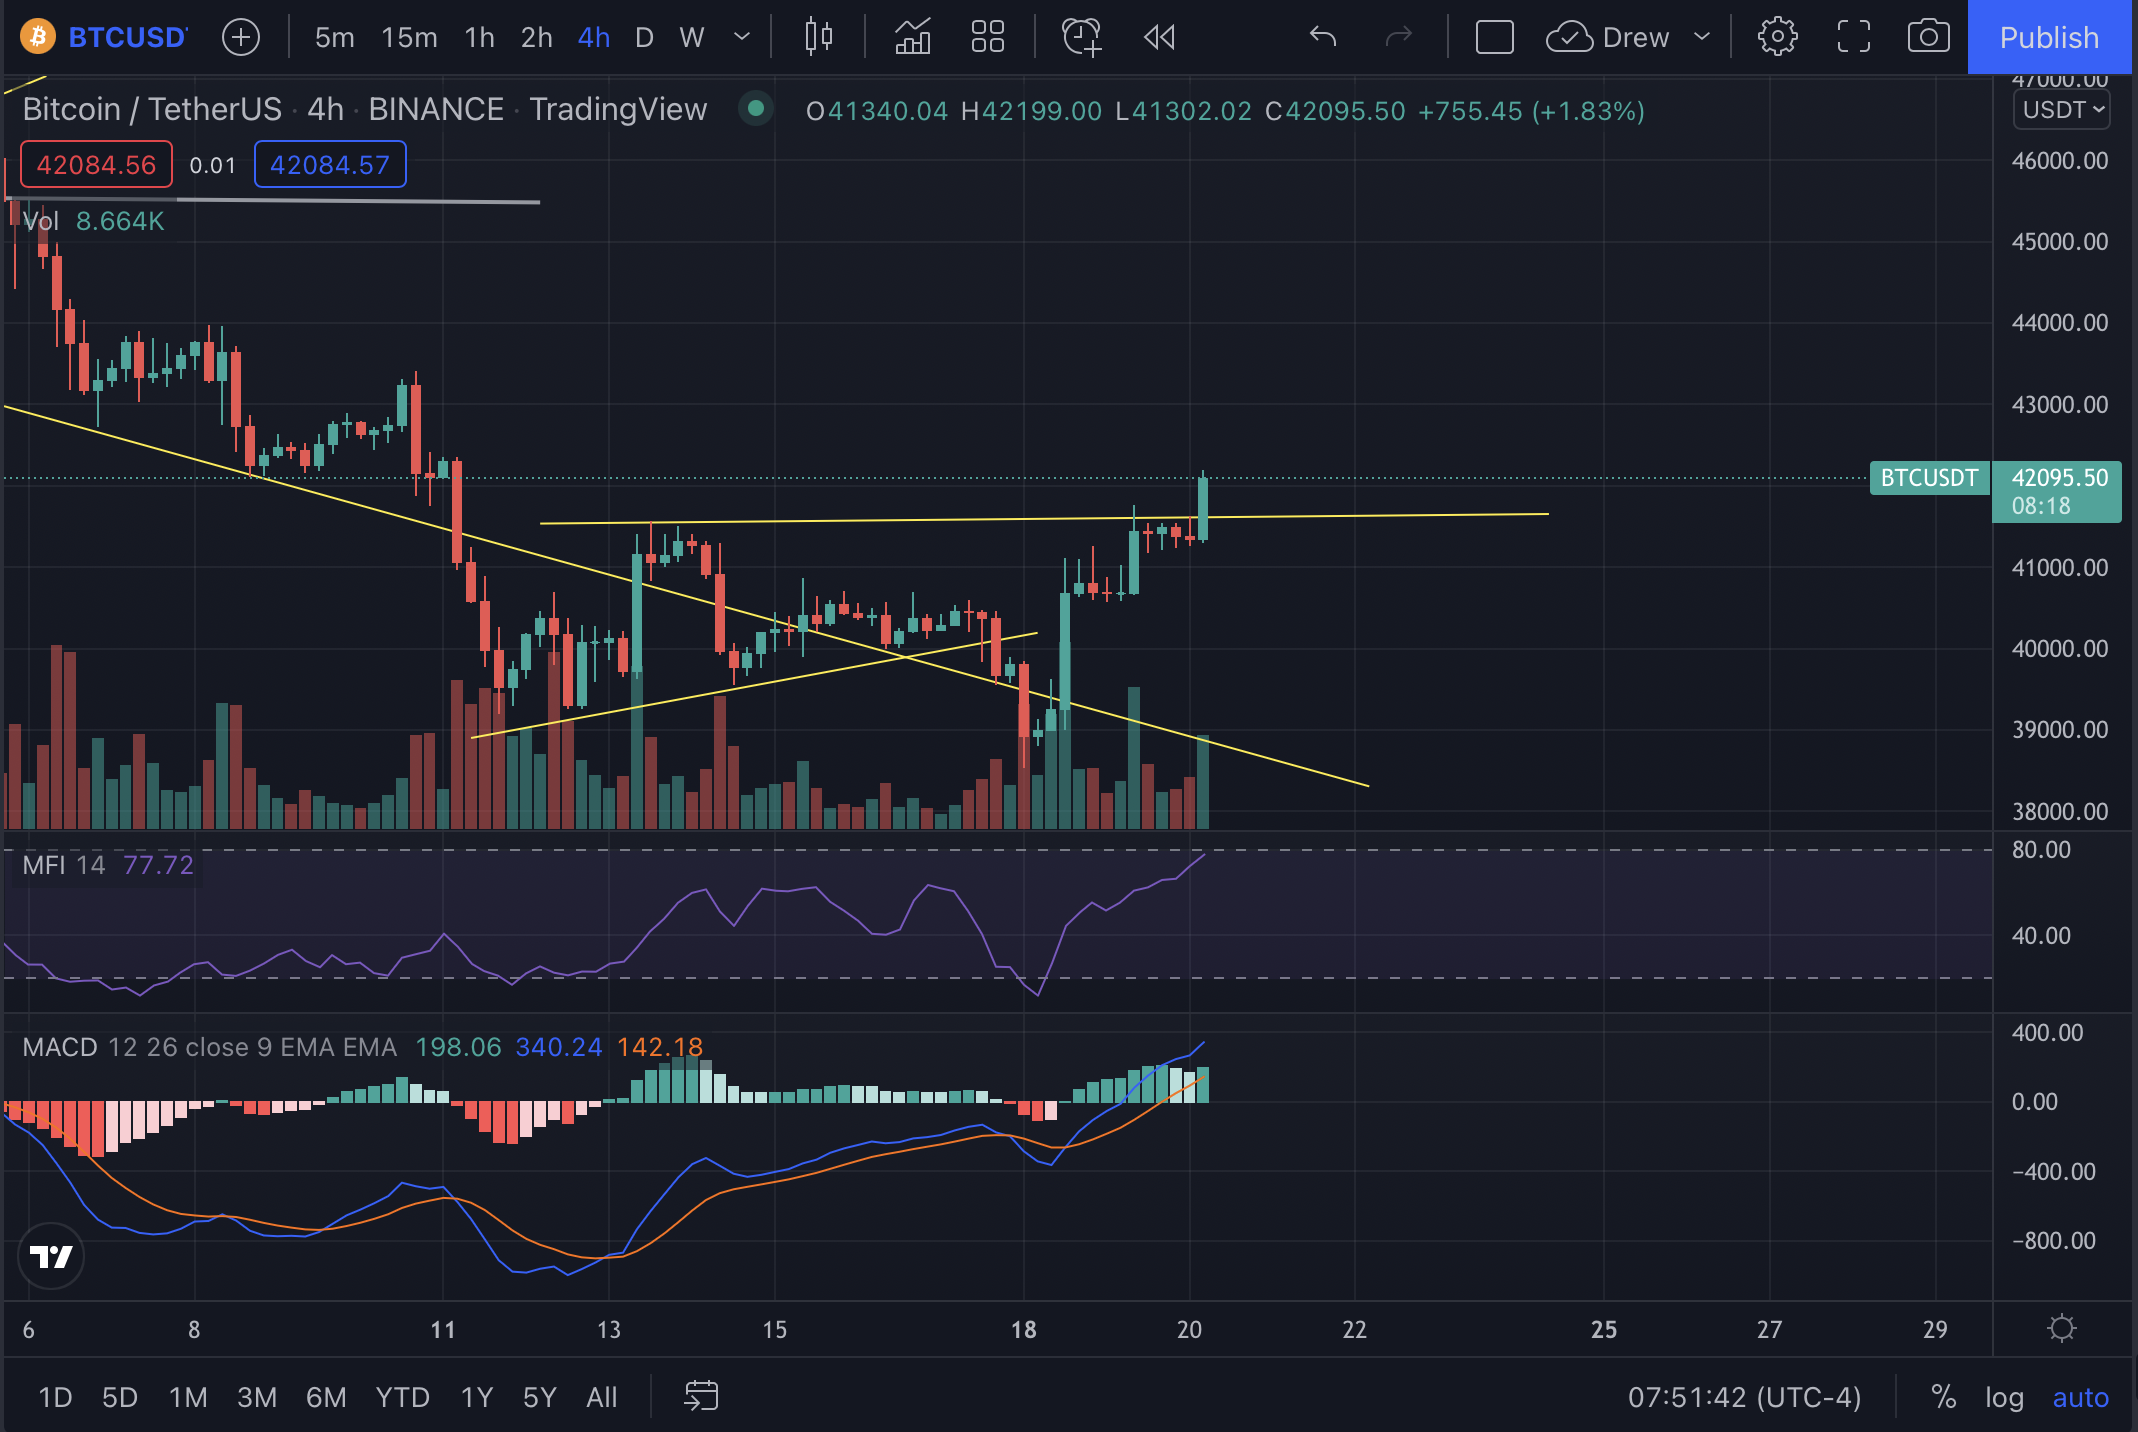Screen dimensions: 2138x1432
Task: Set date range to 1D
Action: click(x=55, y=1397)
